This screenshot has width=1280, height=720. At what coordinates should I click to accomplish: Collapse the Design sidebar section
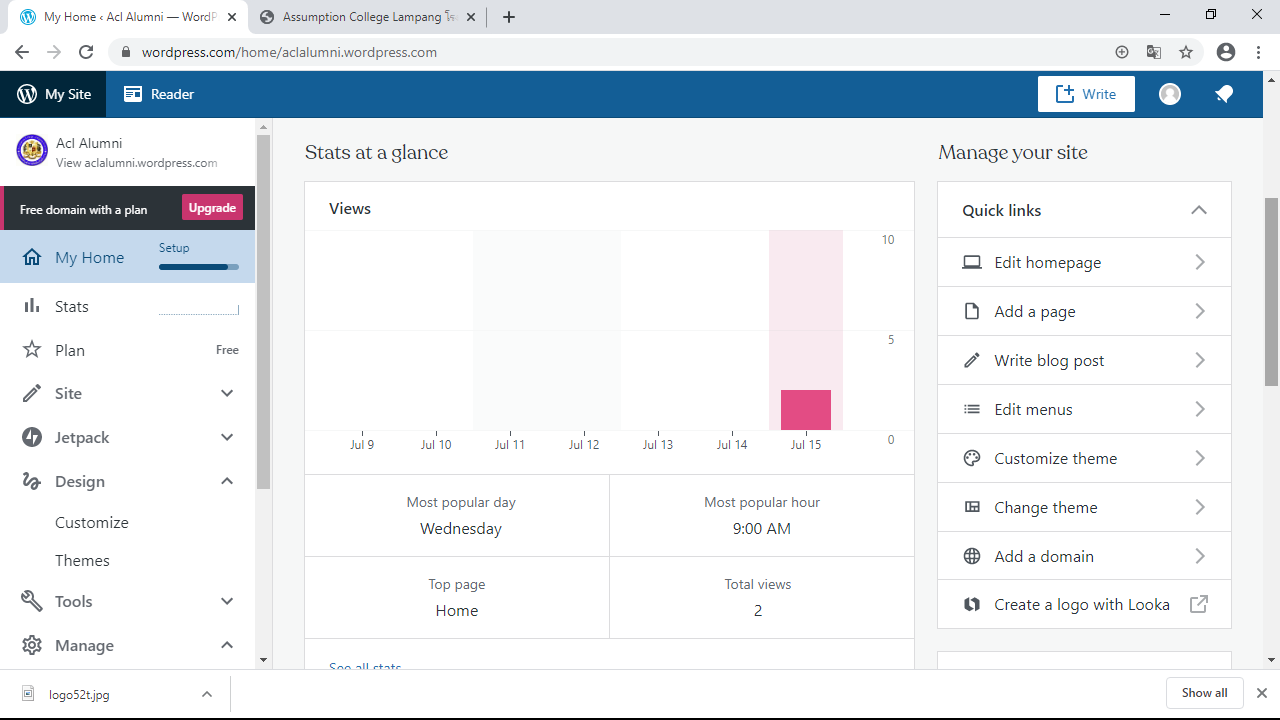tap(227, 482)
